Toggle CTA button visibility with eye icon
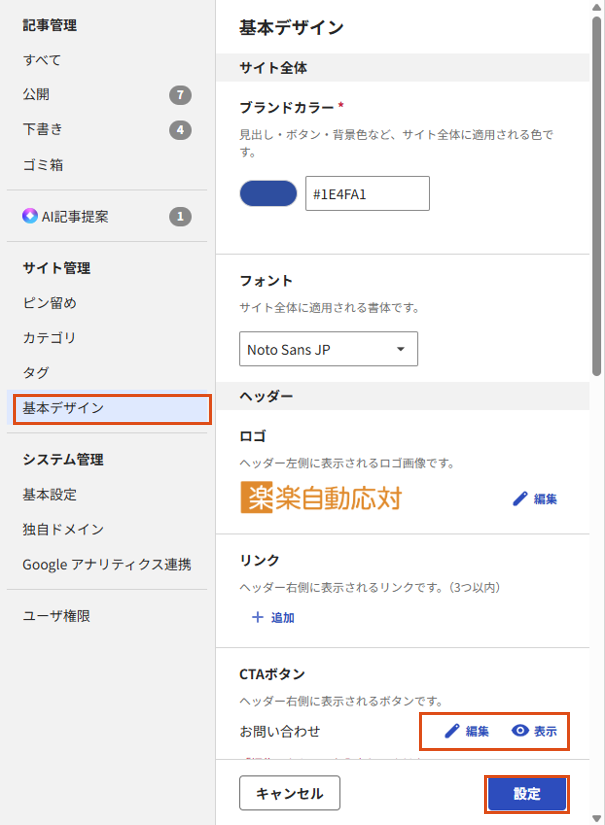 coord(520,731)
